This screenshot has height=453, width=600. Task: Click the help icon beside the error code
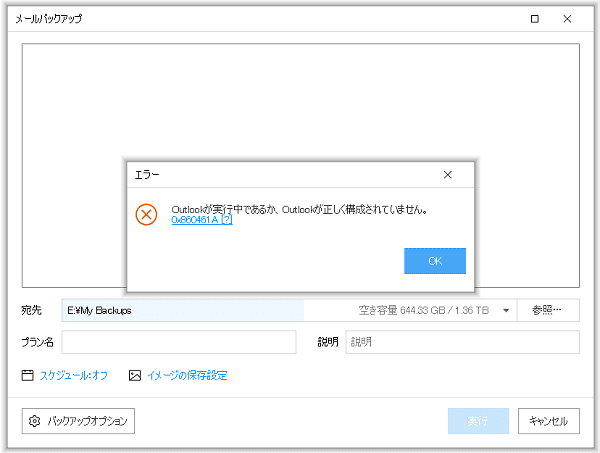227,220
